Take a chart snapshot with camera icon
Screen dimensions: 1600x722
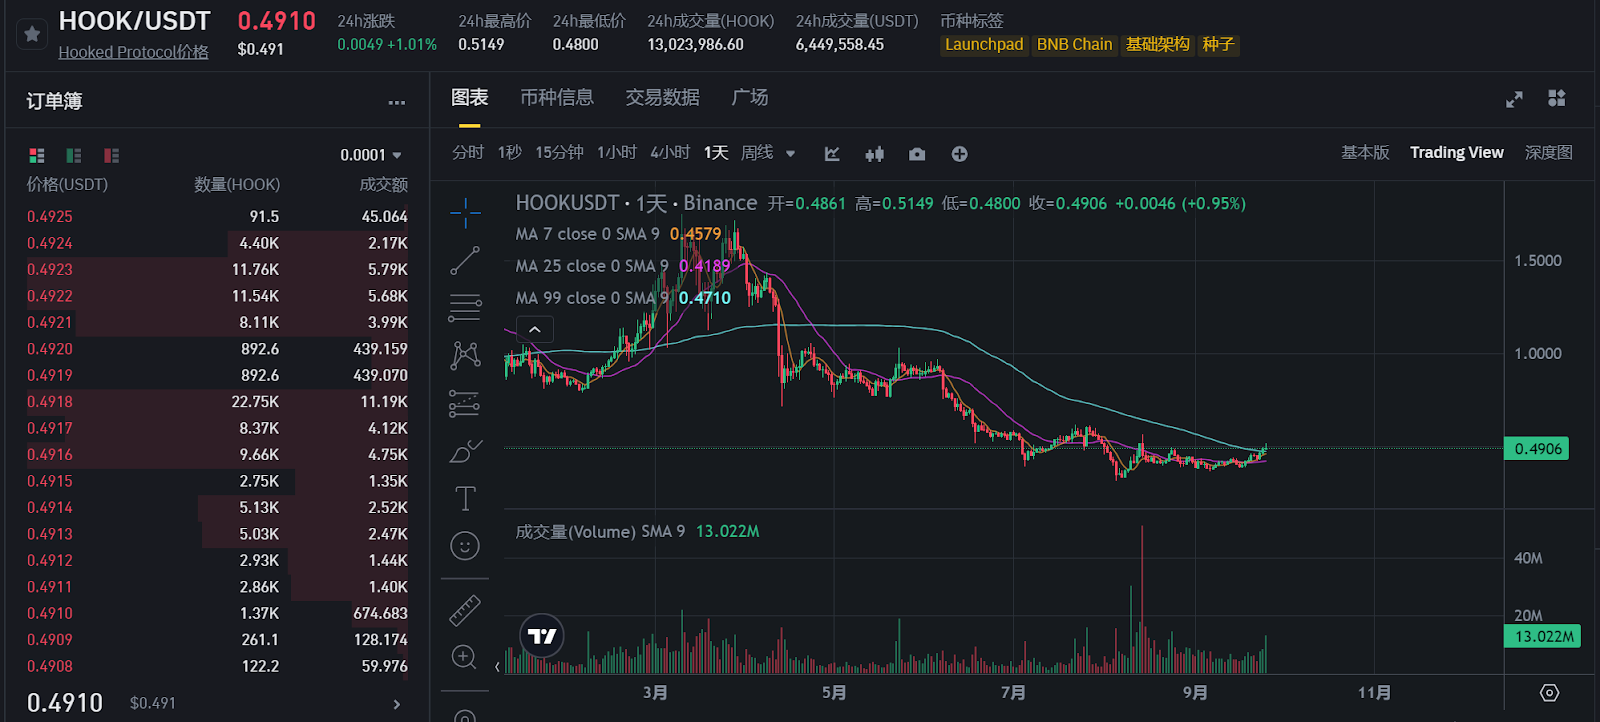pos(917,154)
